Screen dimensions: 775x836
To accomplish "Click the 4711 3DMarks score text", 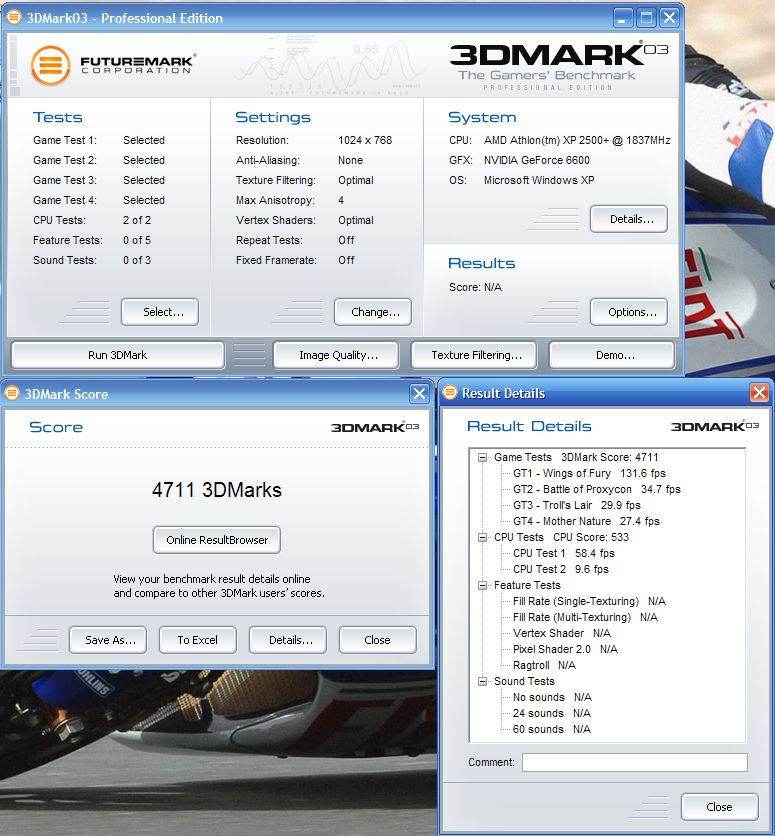I will tap(217, 490).
